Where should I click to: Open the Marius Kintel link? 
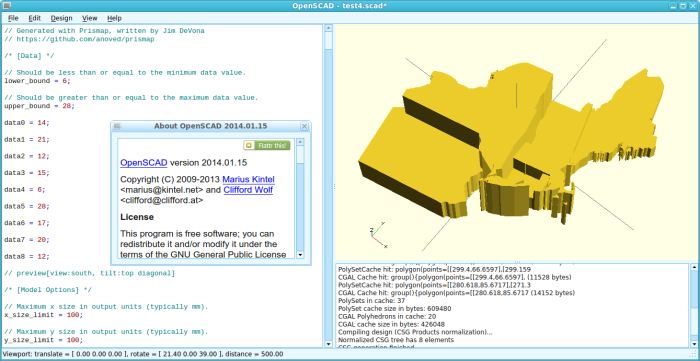click(x=249, y=179)
